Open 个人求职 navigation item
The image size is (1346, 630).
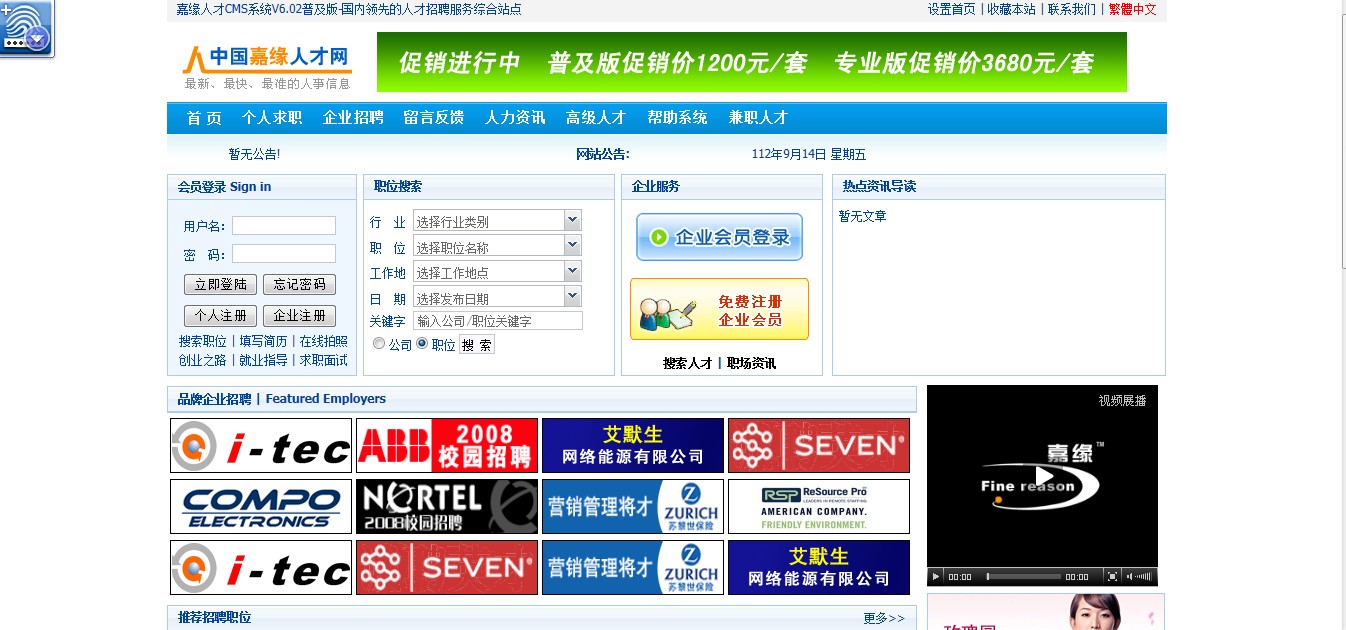point(272,118)
